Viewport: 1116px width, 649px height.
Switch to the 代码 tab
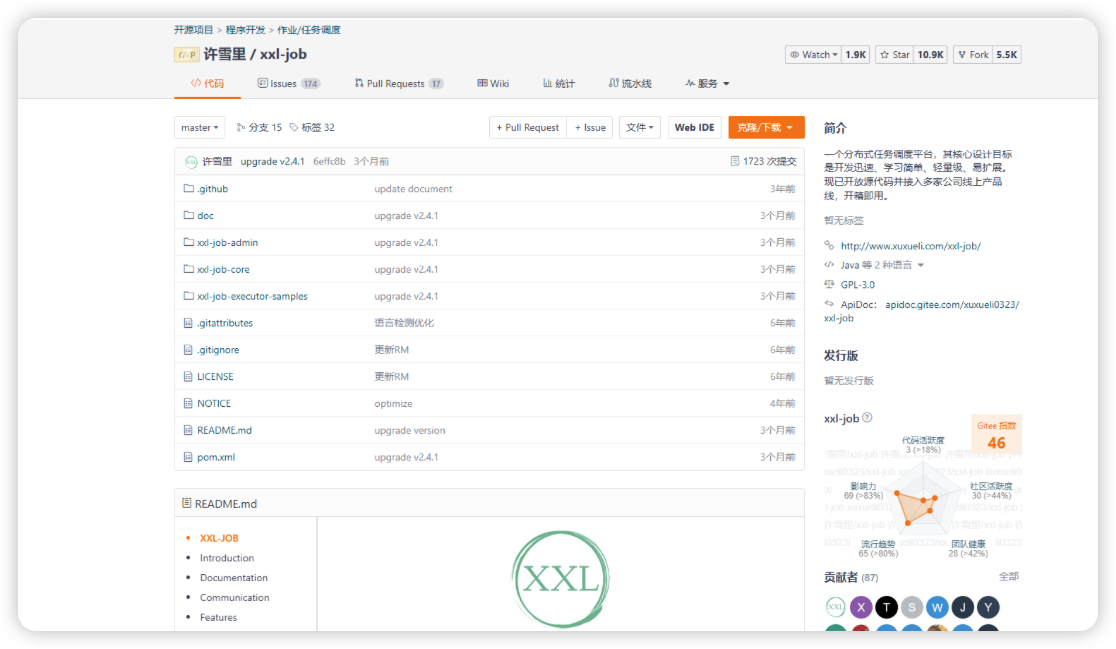[207, 83]
